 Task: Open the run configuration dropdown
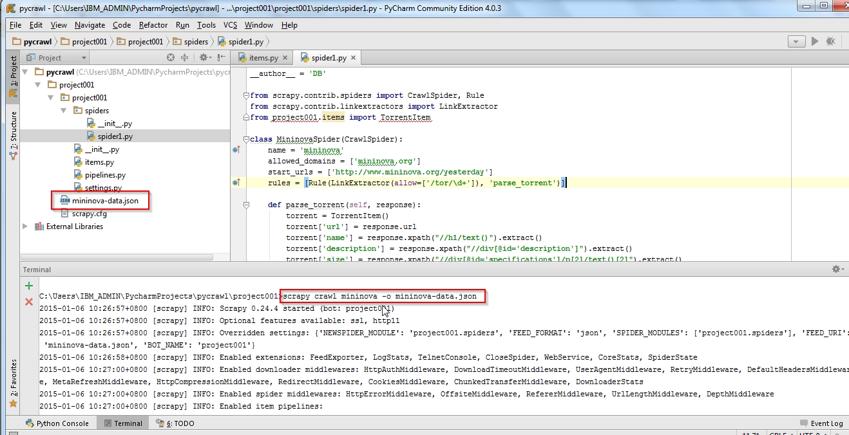coord(796,41)
